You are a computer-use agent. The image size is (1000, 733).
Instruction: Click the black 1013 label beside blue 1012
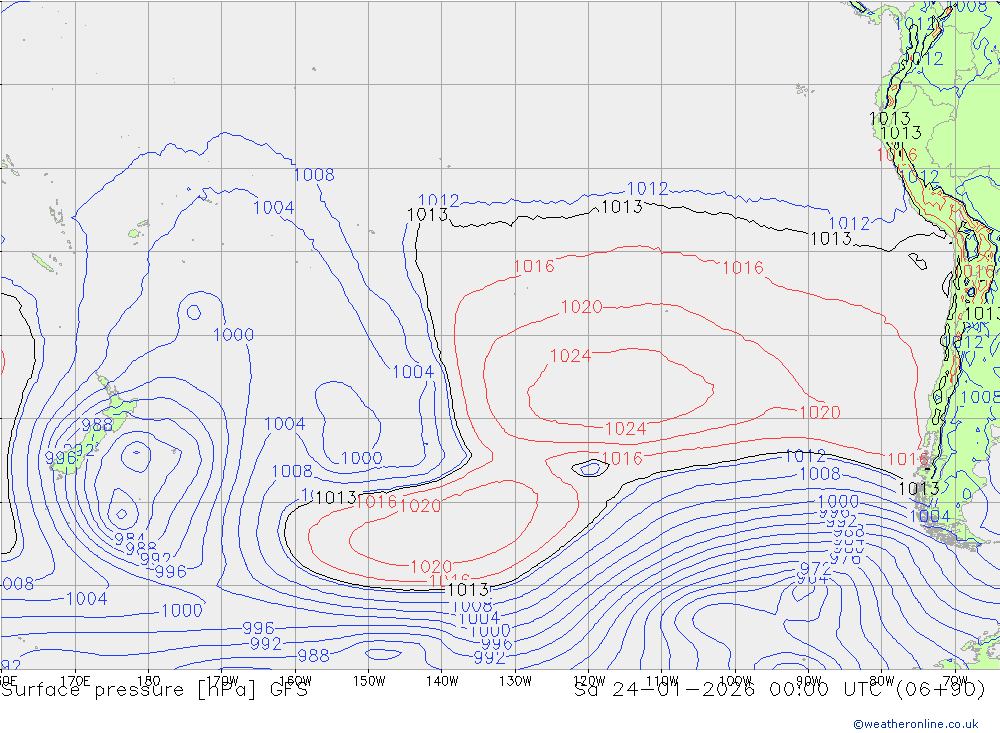pyautogui.click(x=428, y=215)
